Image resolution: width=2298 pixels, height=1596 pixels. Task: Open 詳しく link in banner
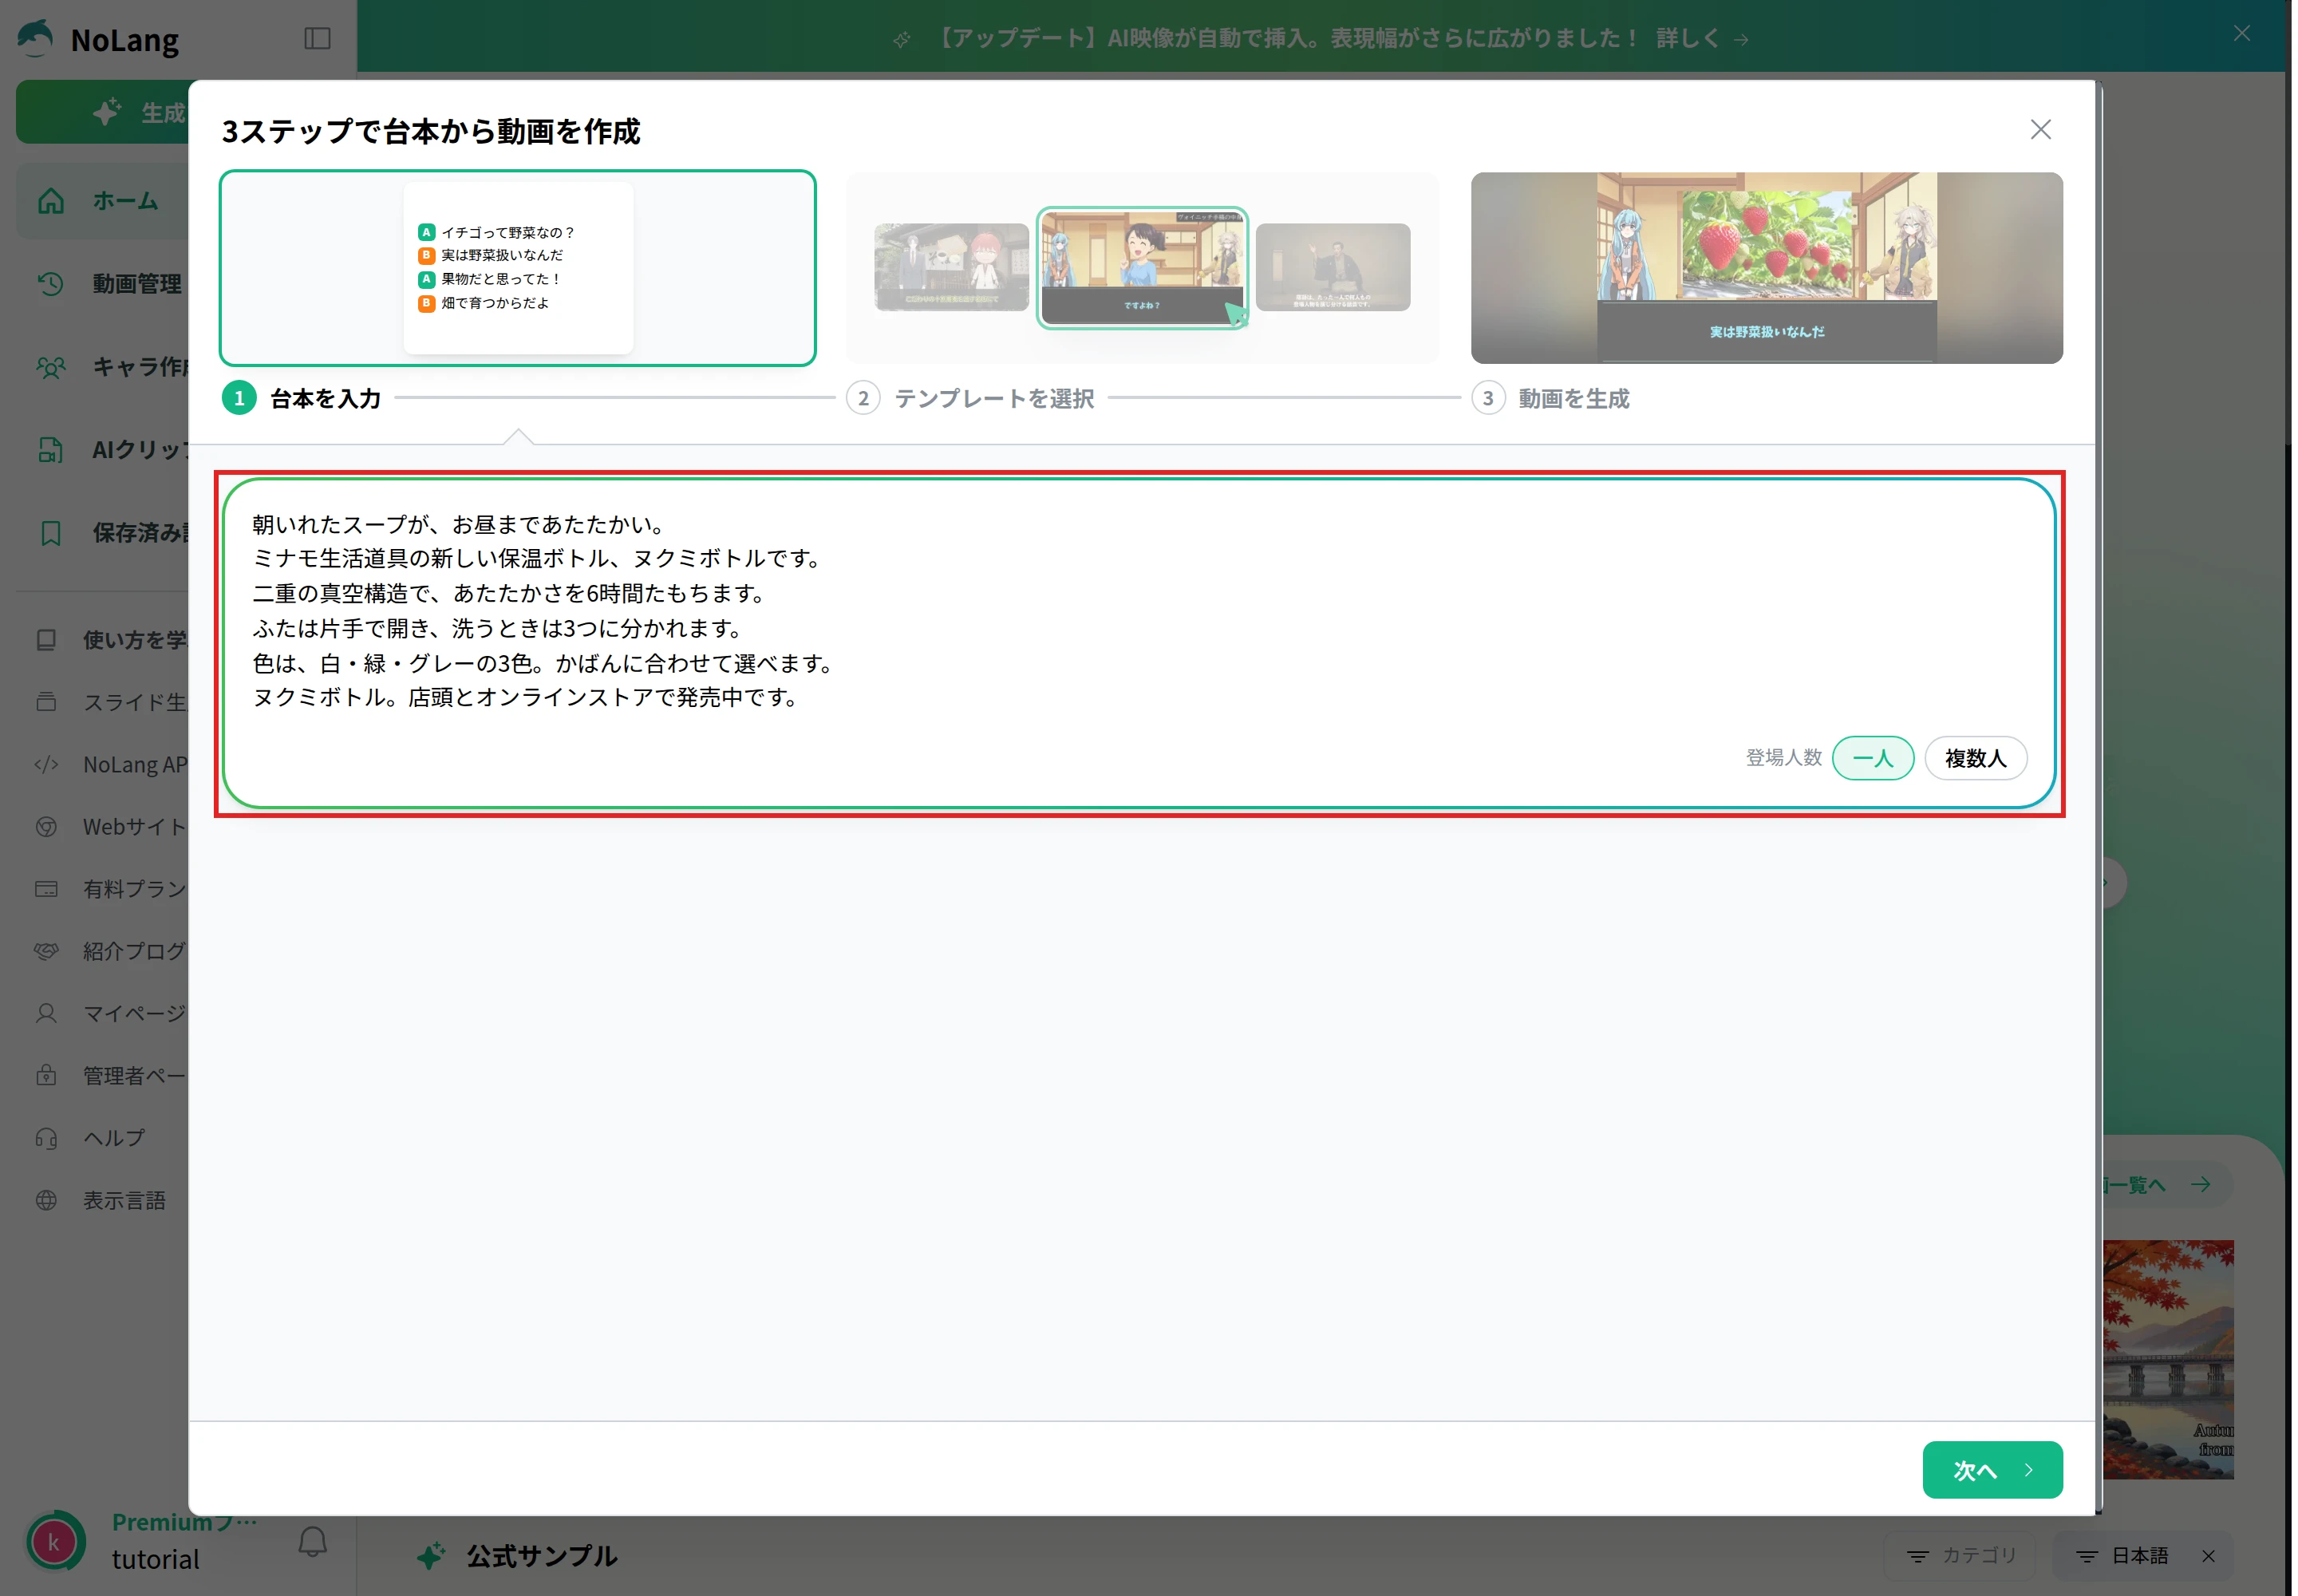coord(1702,38)
